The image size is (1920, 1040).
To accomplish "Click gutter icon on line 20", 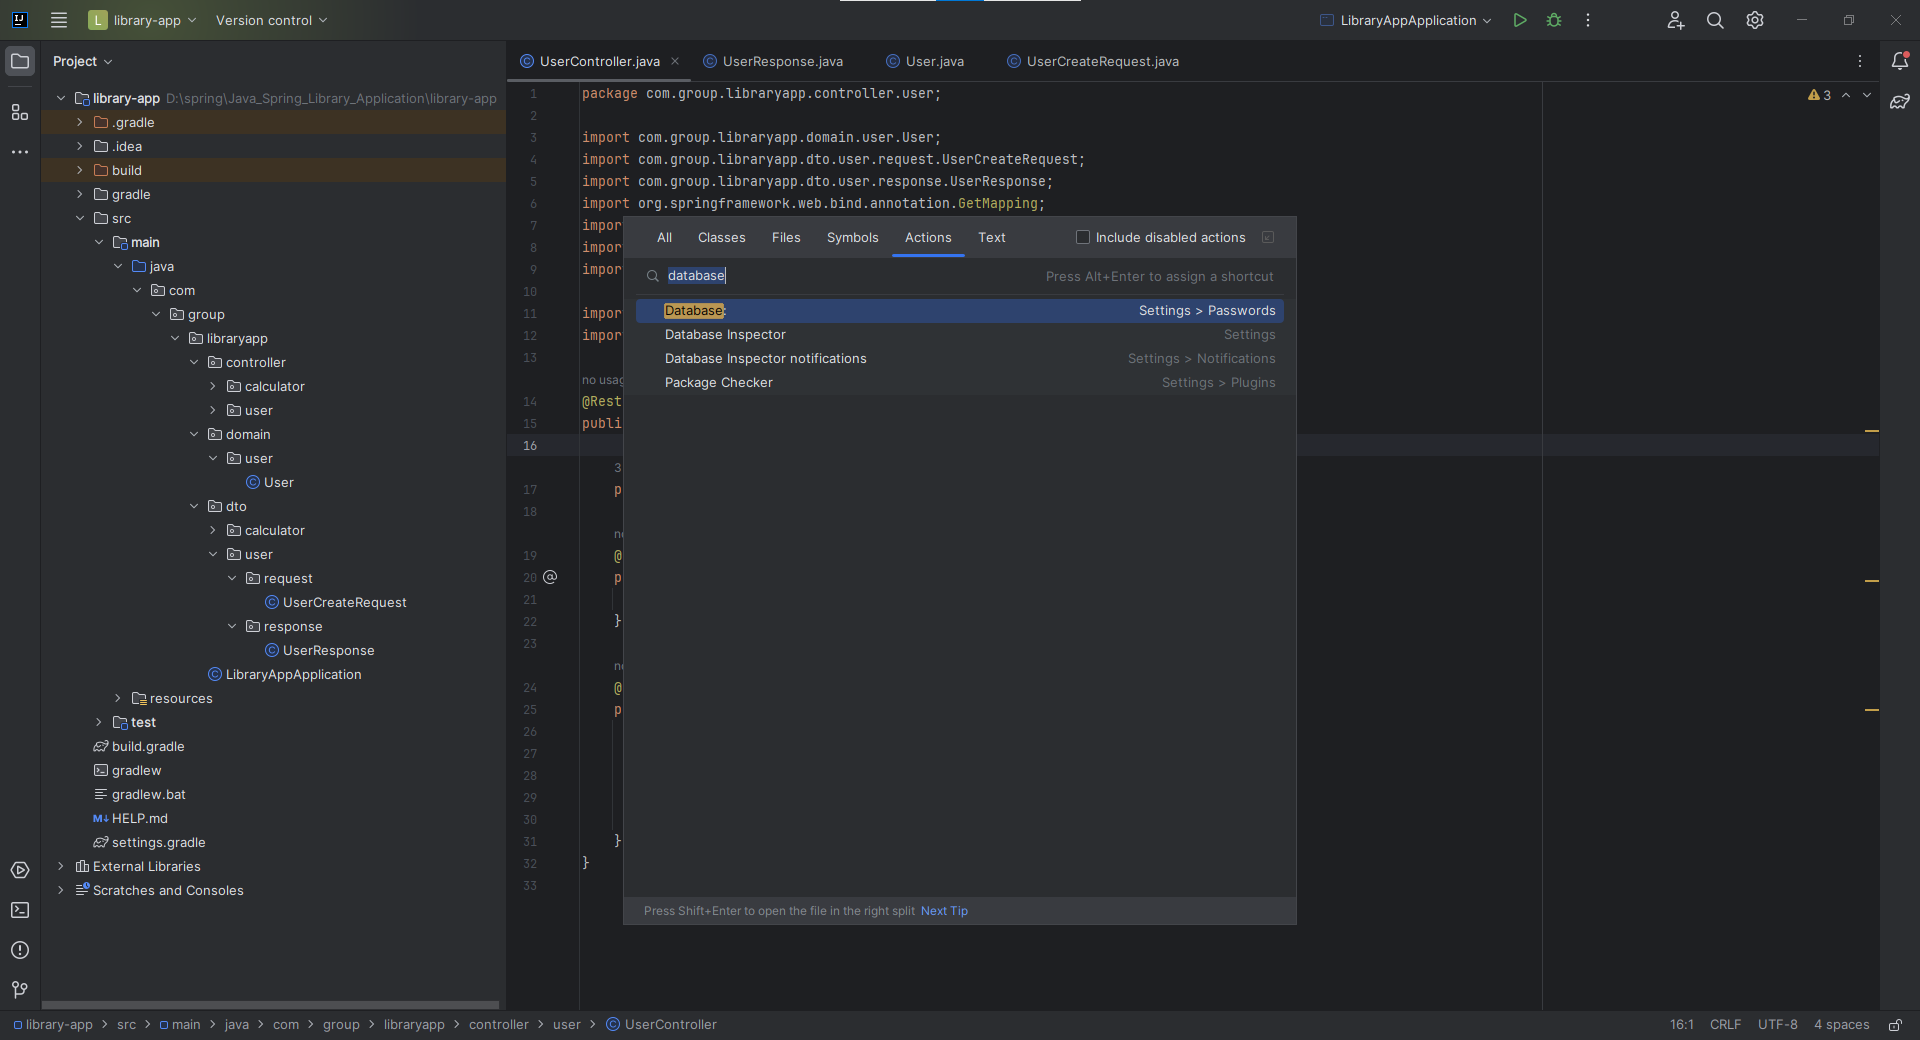I will pos(550,577).
